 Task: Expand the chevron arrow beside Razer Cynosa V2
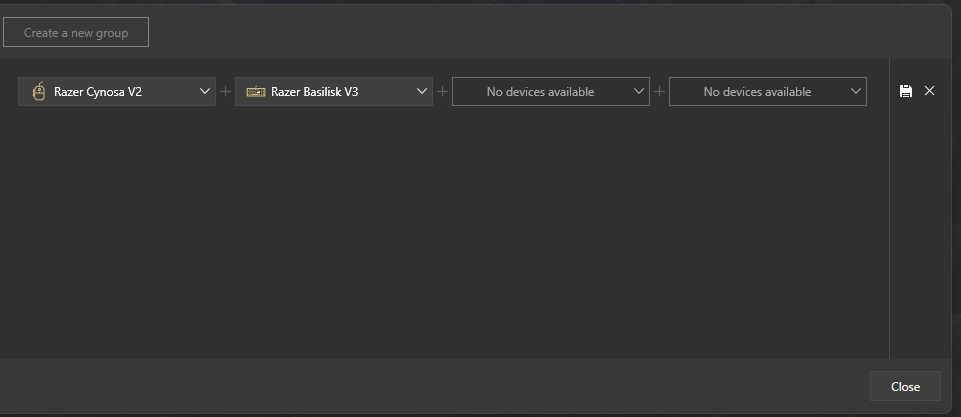(x=205, y=92)
